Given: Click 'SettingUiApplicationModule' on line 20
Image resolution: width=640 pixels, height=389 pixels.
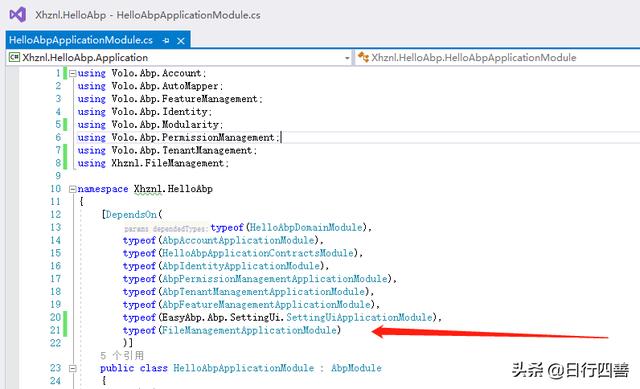Looking at the screenshot, I should point(360,318).
